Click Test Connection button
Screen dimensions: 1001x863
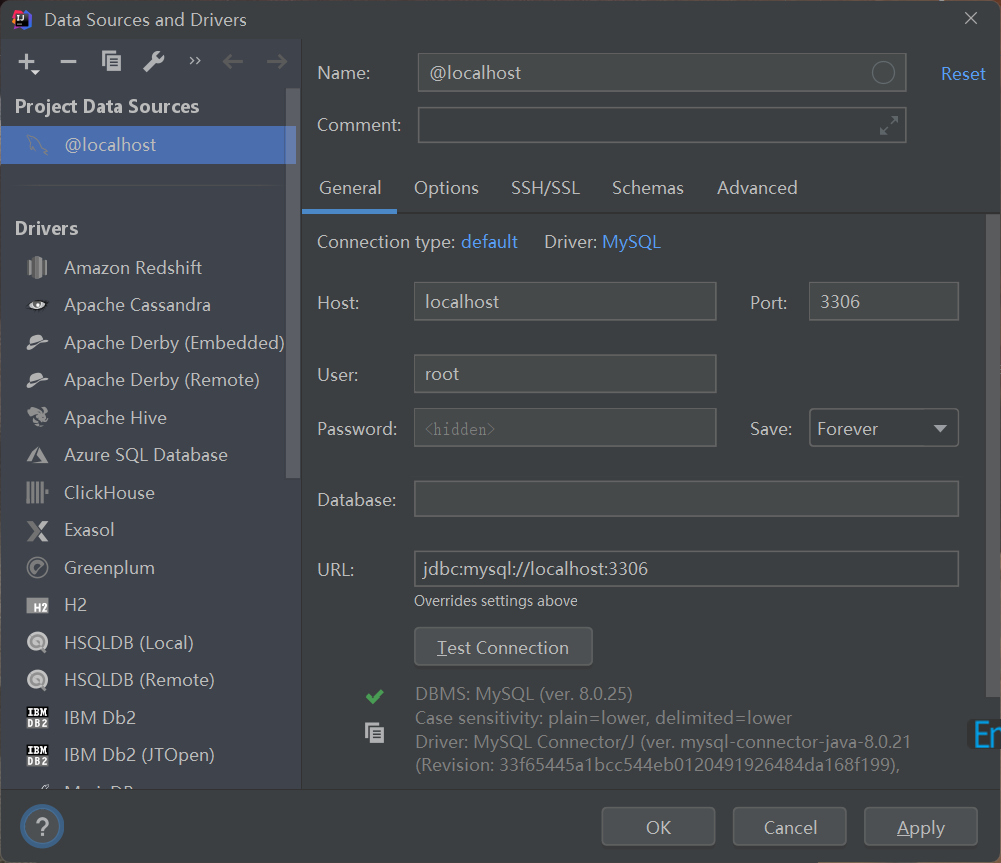click(503, 647)
